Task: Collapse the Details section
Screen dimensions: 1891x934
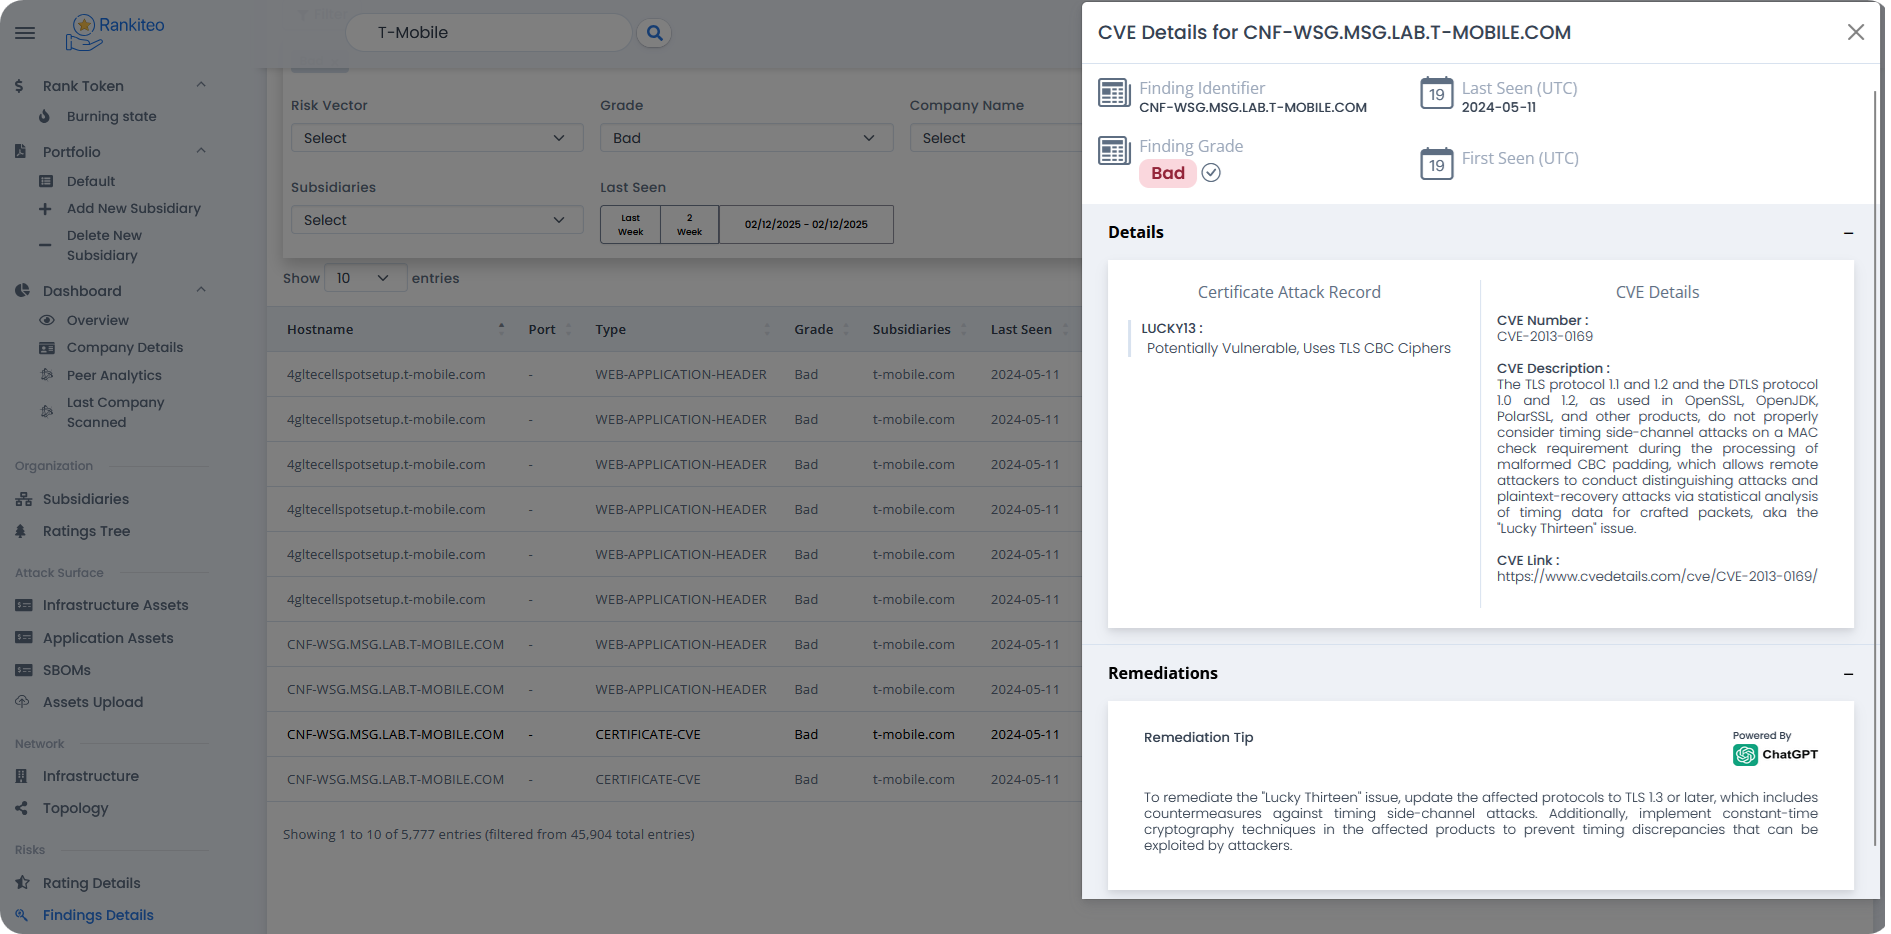Action: click(1848, 233)
